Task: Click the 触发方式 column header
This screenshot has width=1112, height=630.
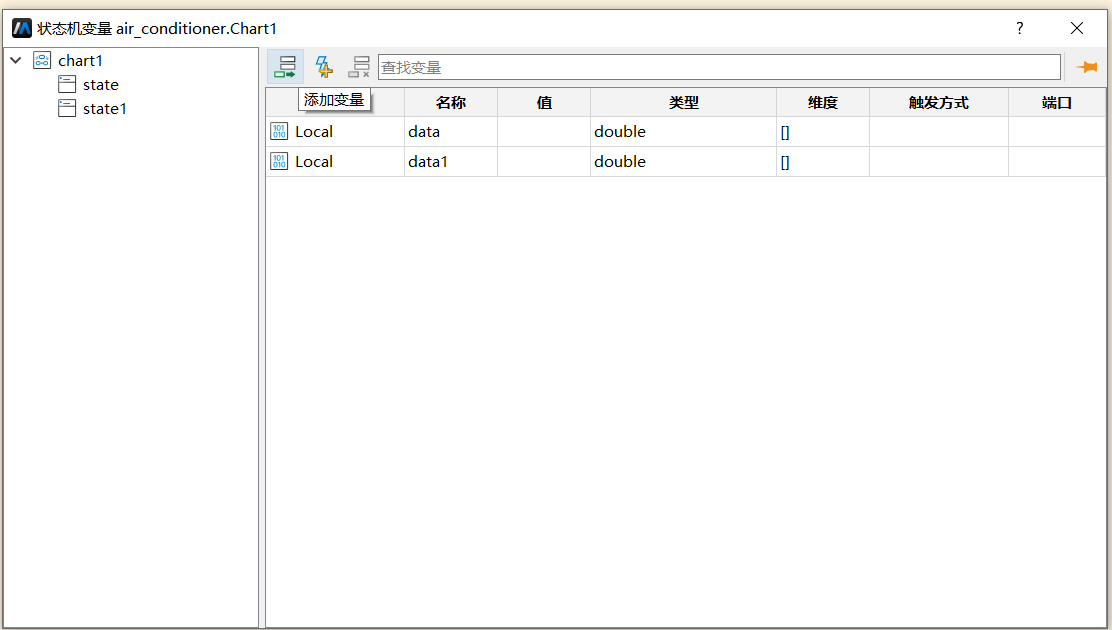Action: (939, 102)
